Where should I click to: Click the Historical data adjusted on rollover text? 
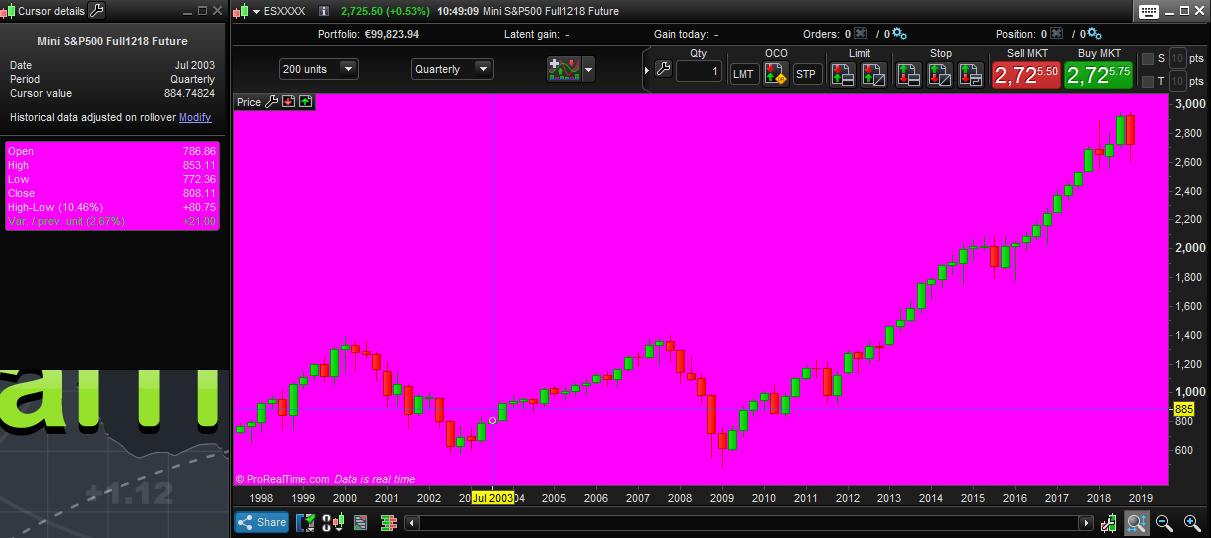[93, 117]
